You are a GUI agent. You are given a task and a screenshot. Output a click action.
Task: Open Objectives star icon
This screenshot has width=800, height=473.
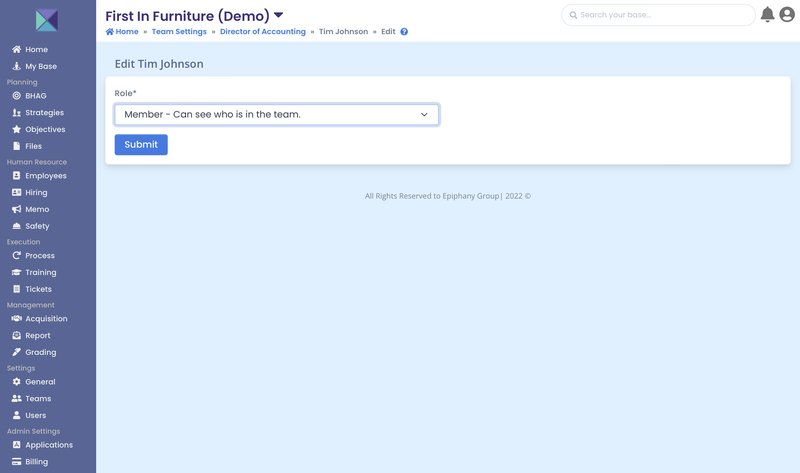(16, 129)
